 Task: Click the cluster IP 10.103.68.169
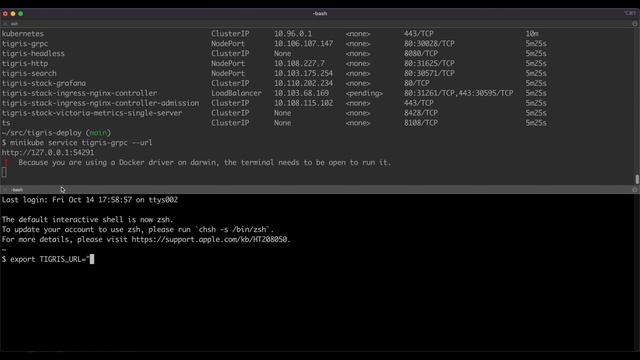(301, 93)
